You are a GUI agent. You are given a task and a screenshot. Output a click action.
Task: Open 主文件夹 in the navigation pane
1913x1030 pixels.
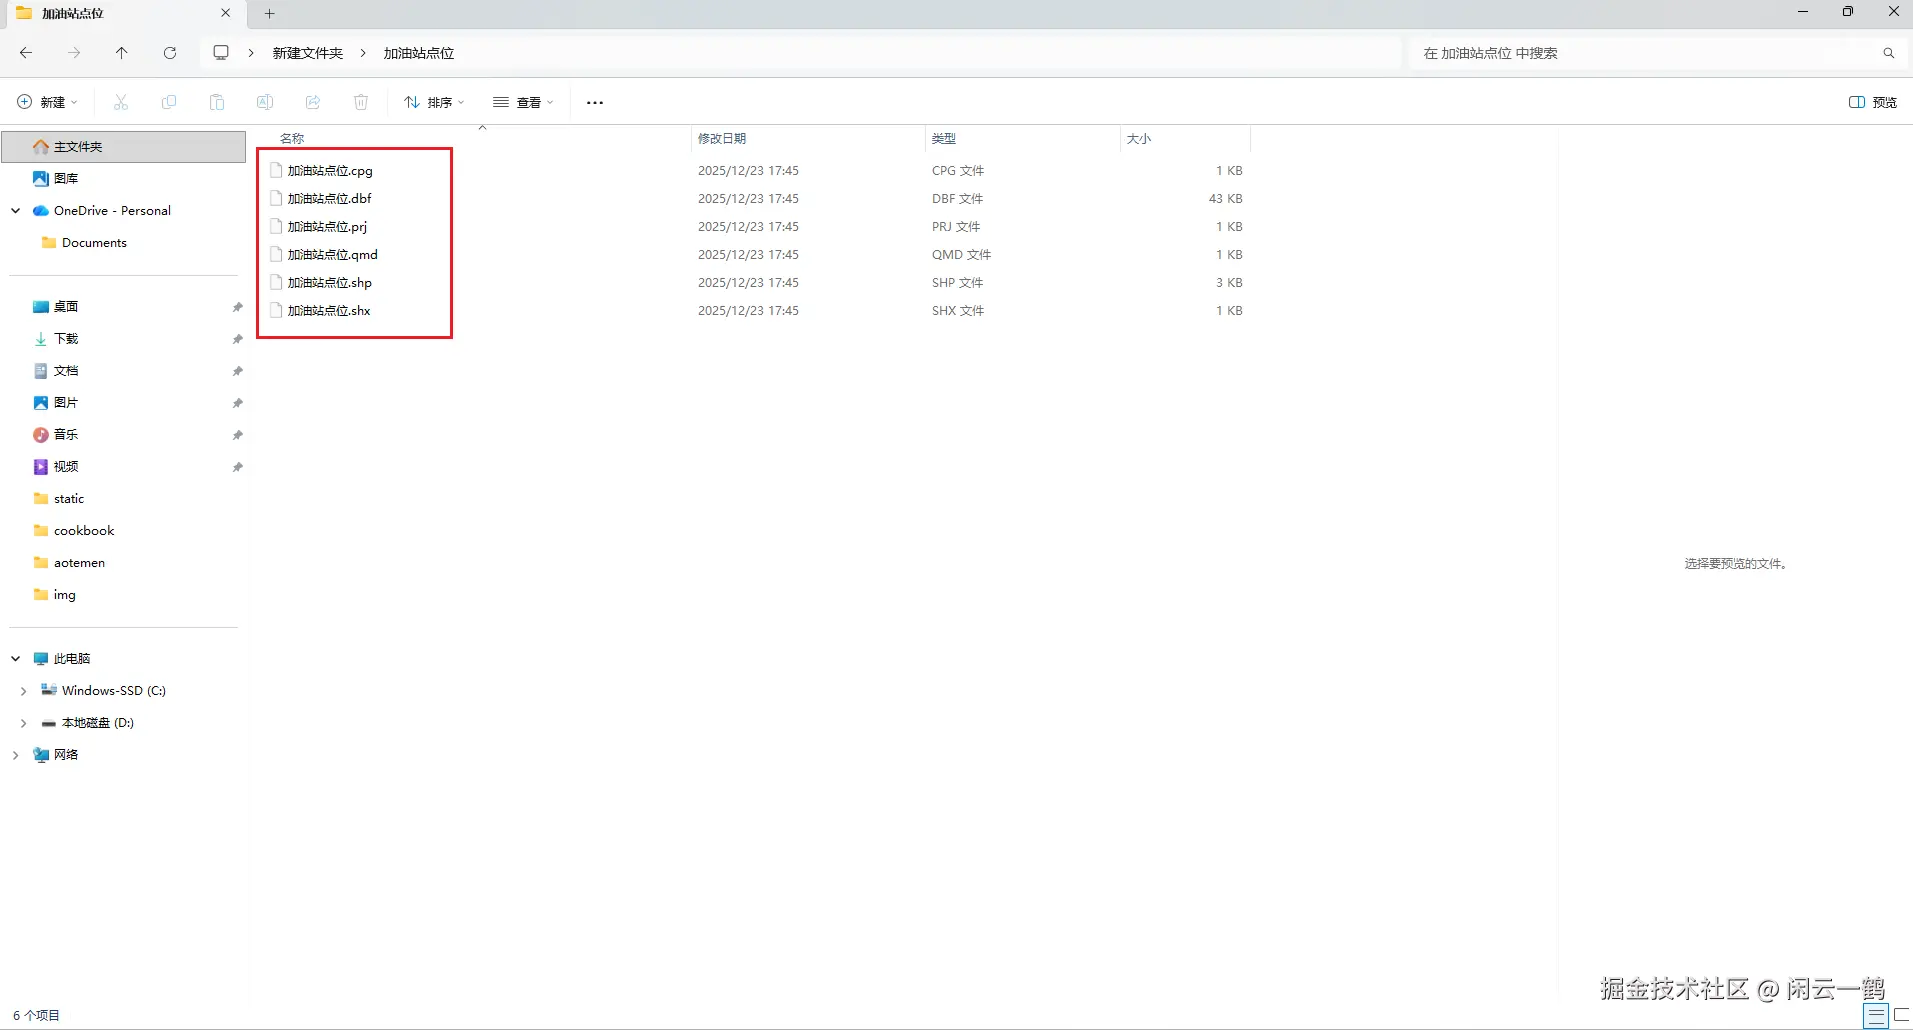click(124, 147)
